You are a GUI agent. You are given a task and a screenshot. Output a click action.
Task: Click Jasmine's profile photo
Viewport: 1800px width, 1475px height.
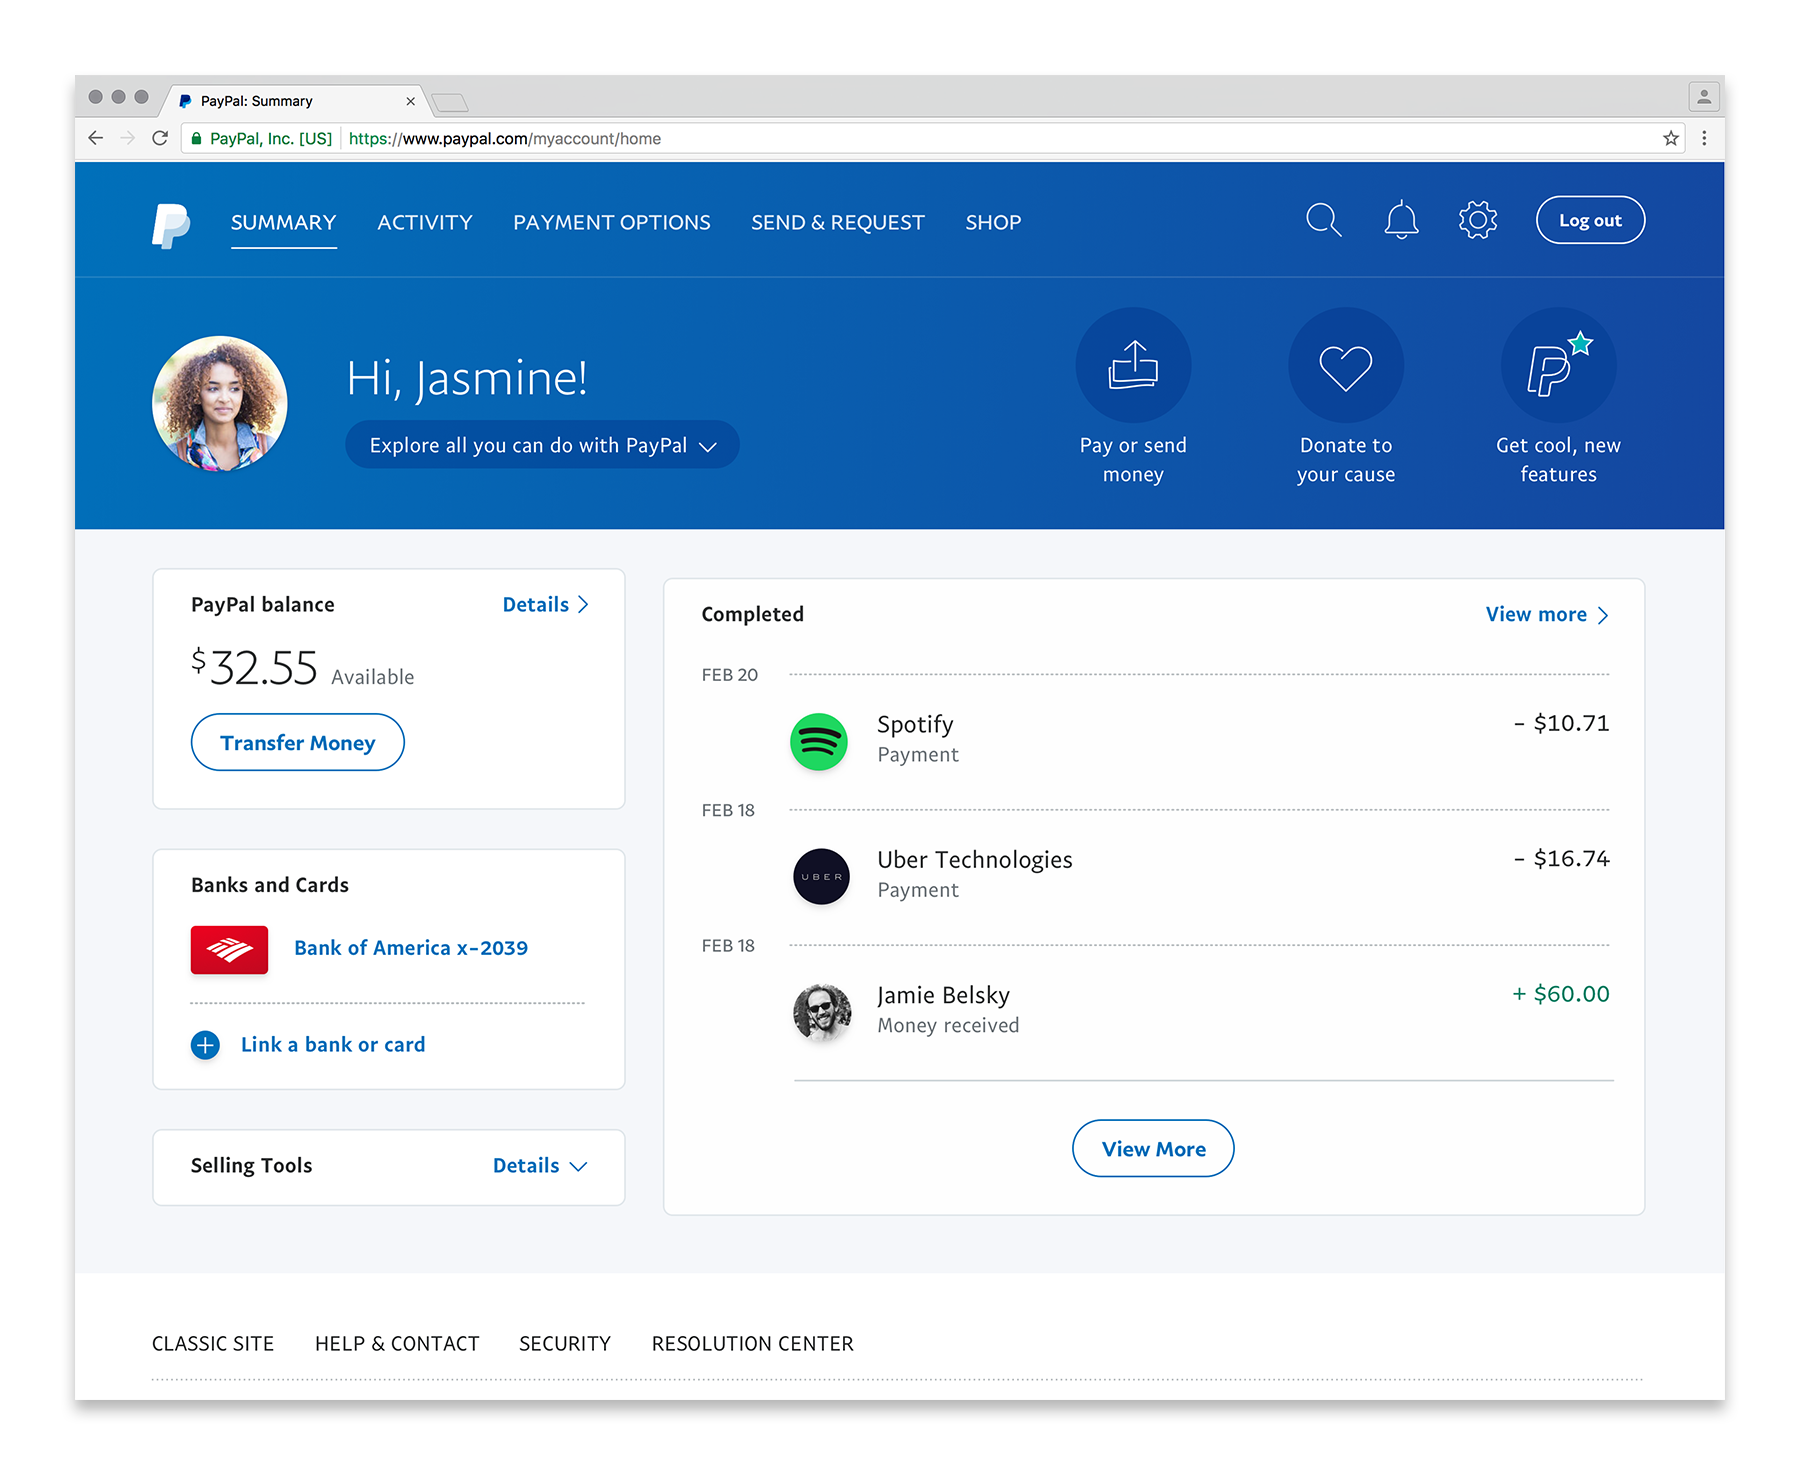point(220,403)
